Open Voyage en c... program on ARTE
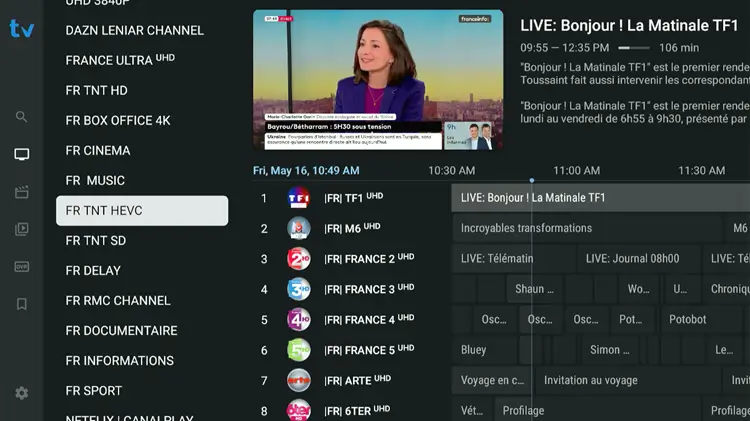This screenshot has height=421, width=750. point(492,380)
